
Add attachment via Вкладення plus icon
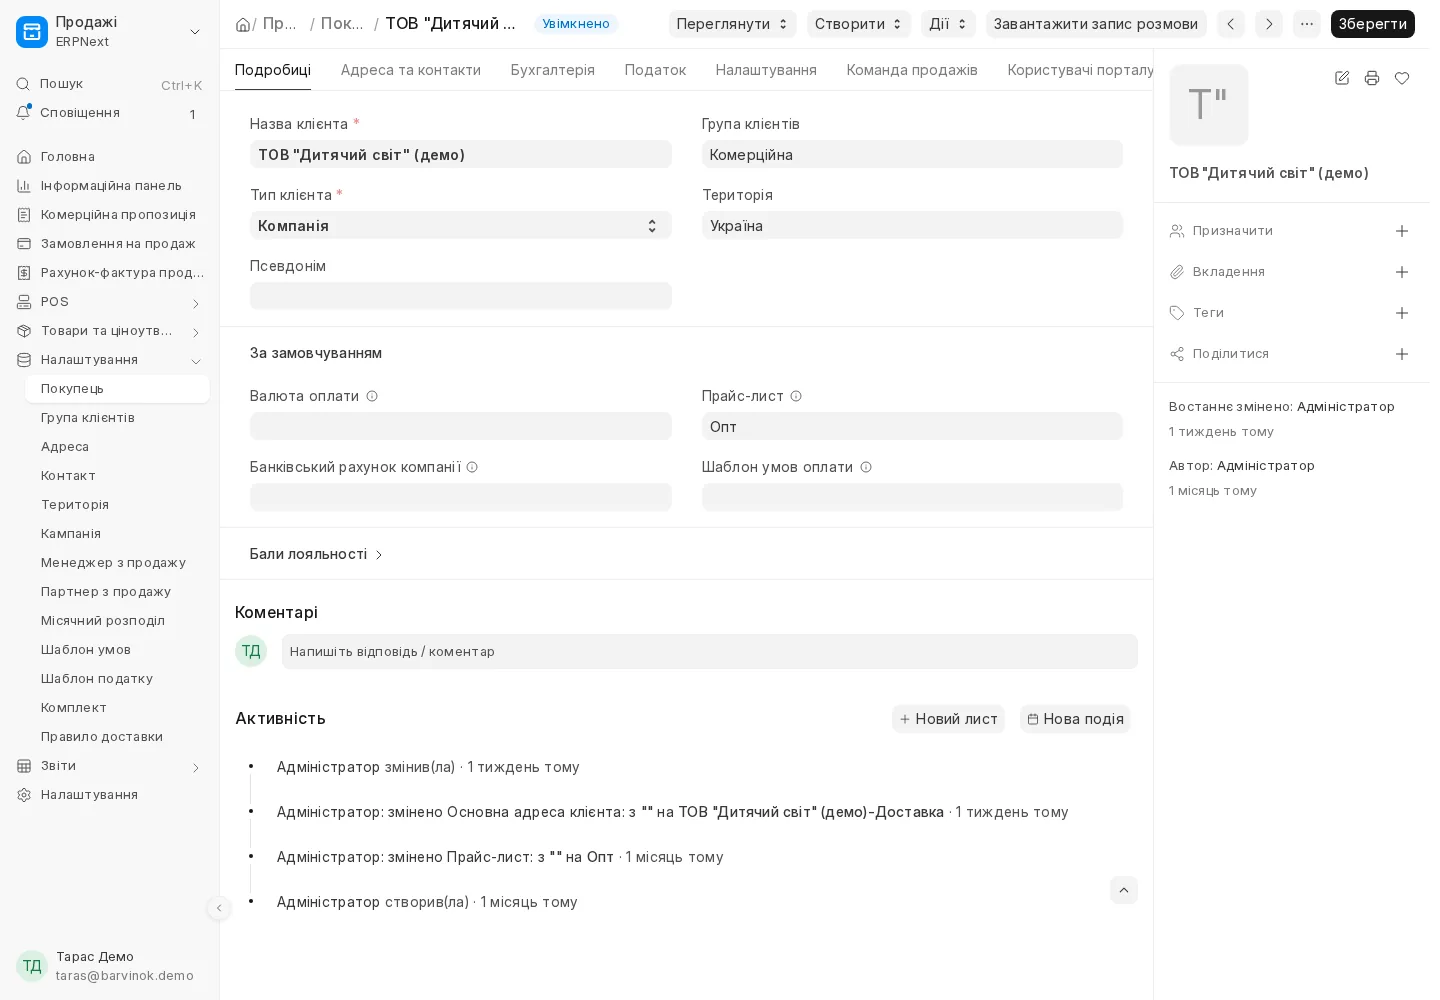click(1402, 272)
